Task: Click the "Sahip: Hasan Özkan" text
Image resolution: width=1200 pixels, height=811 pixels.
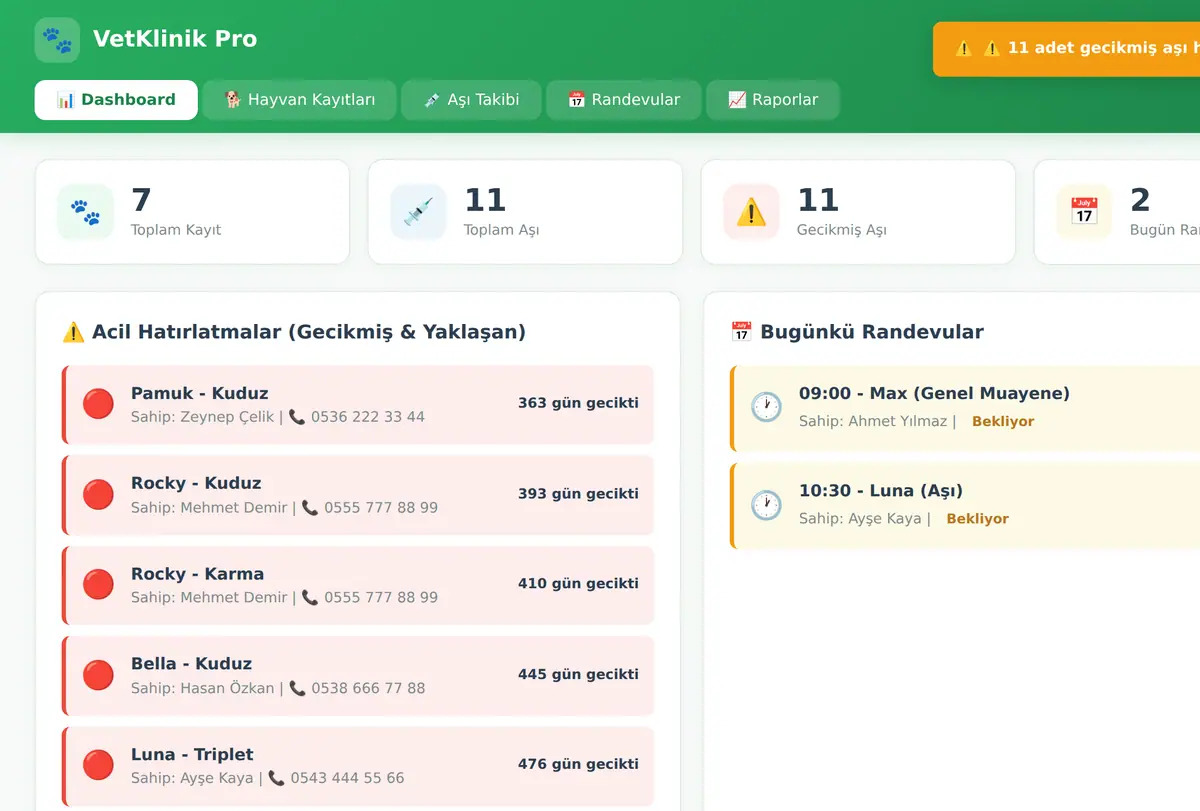Action: tap(203, 688)
